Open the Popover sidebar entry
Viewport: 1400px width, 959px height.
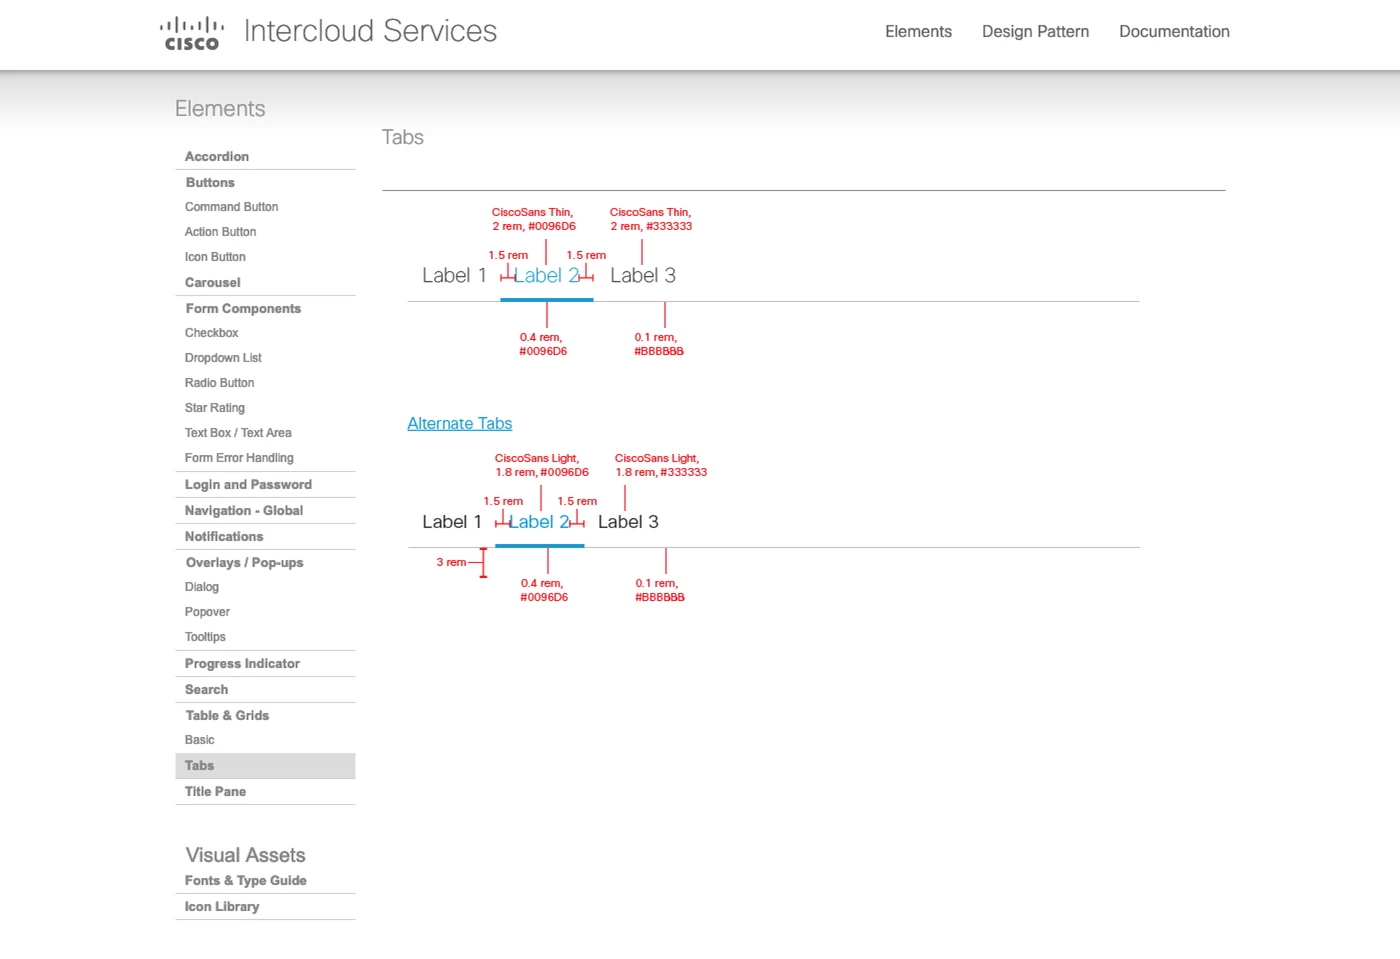click(x=207, y=612)
